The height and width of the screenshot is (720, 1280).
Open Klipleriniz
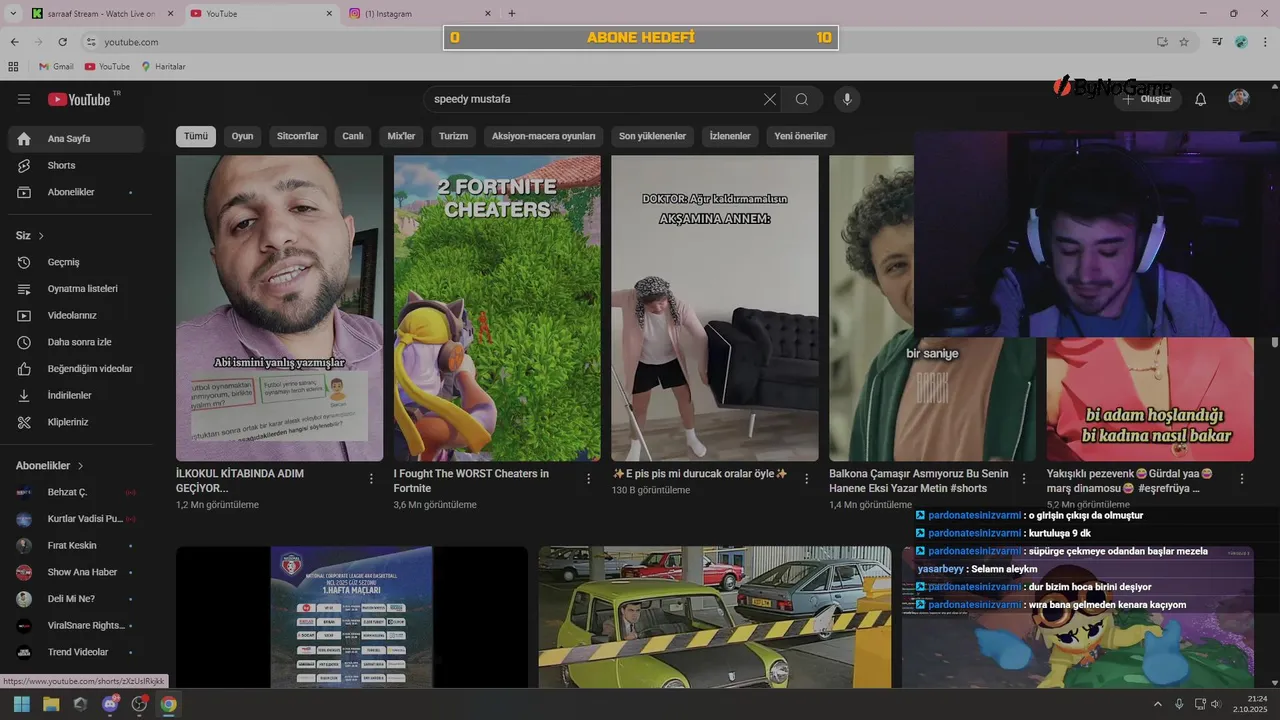tap(76, 422)
